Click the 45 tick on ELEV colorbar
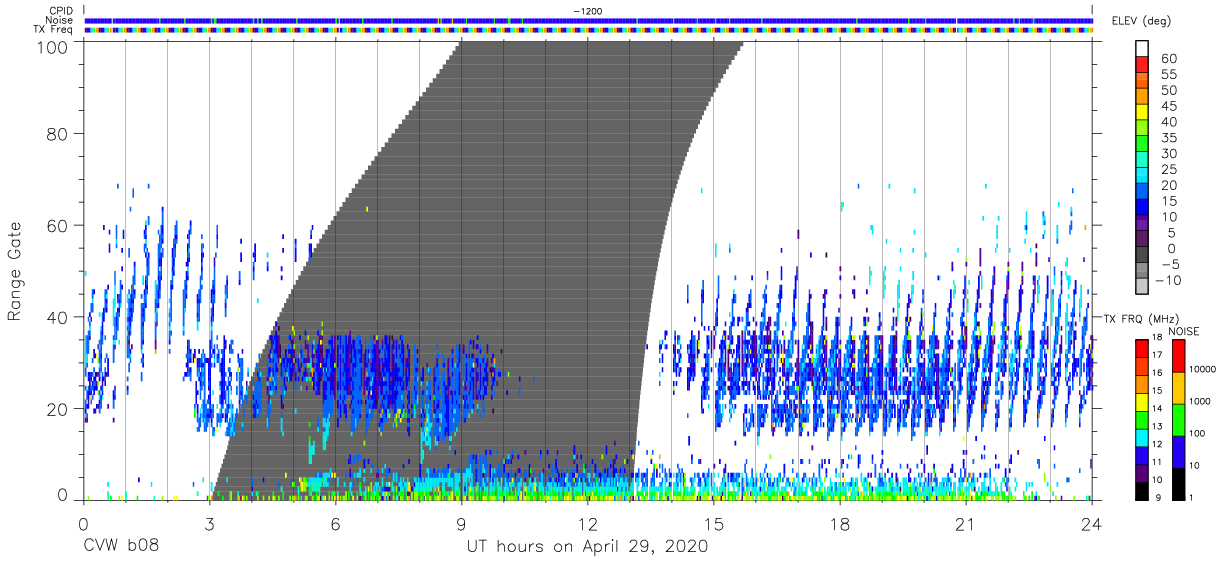1228x567 pixels. coord(1168,105)
